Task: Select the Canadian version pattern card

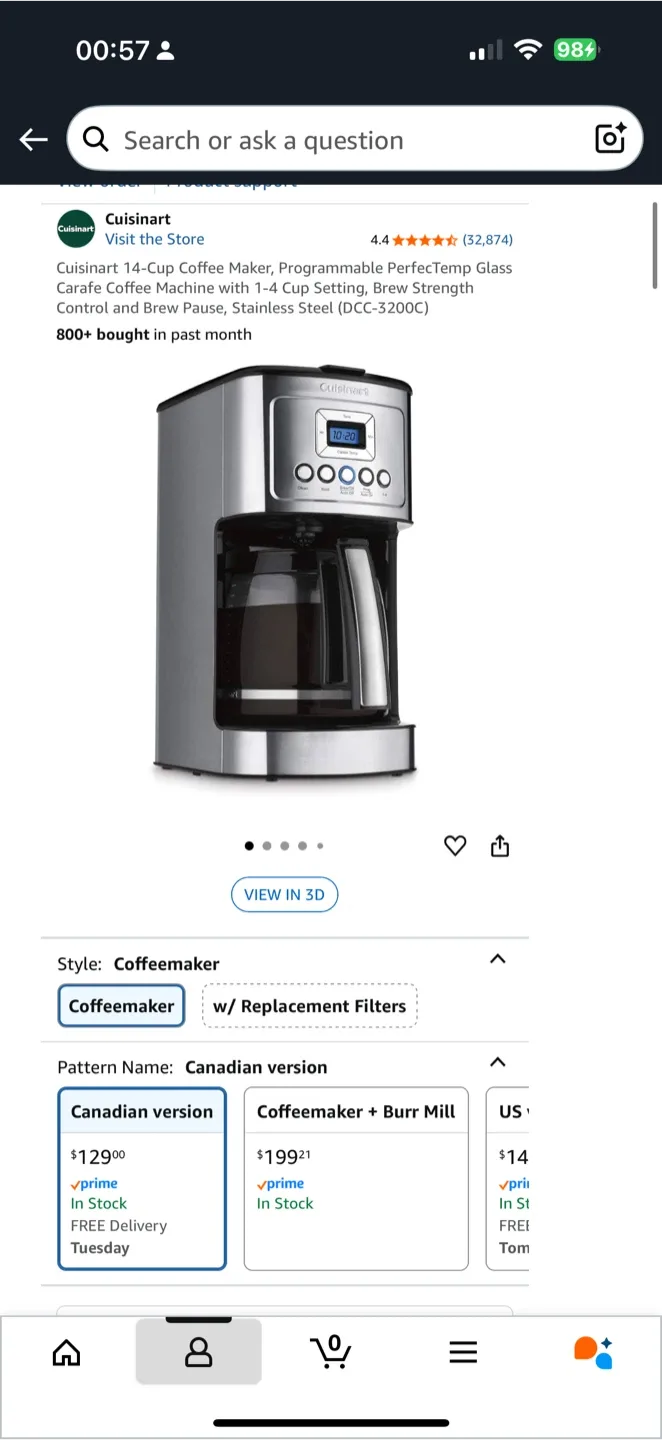Action: (142, 1178)
